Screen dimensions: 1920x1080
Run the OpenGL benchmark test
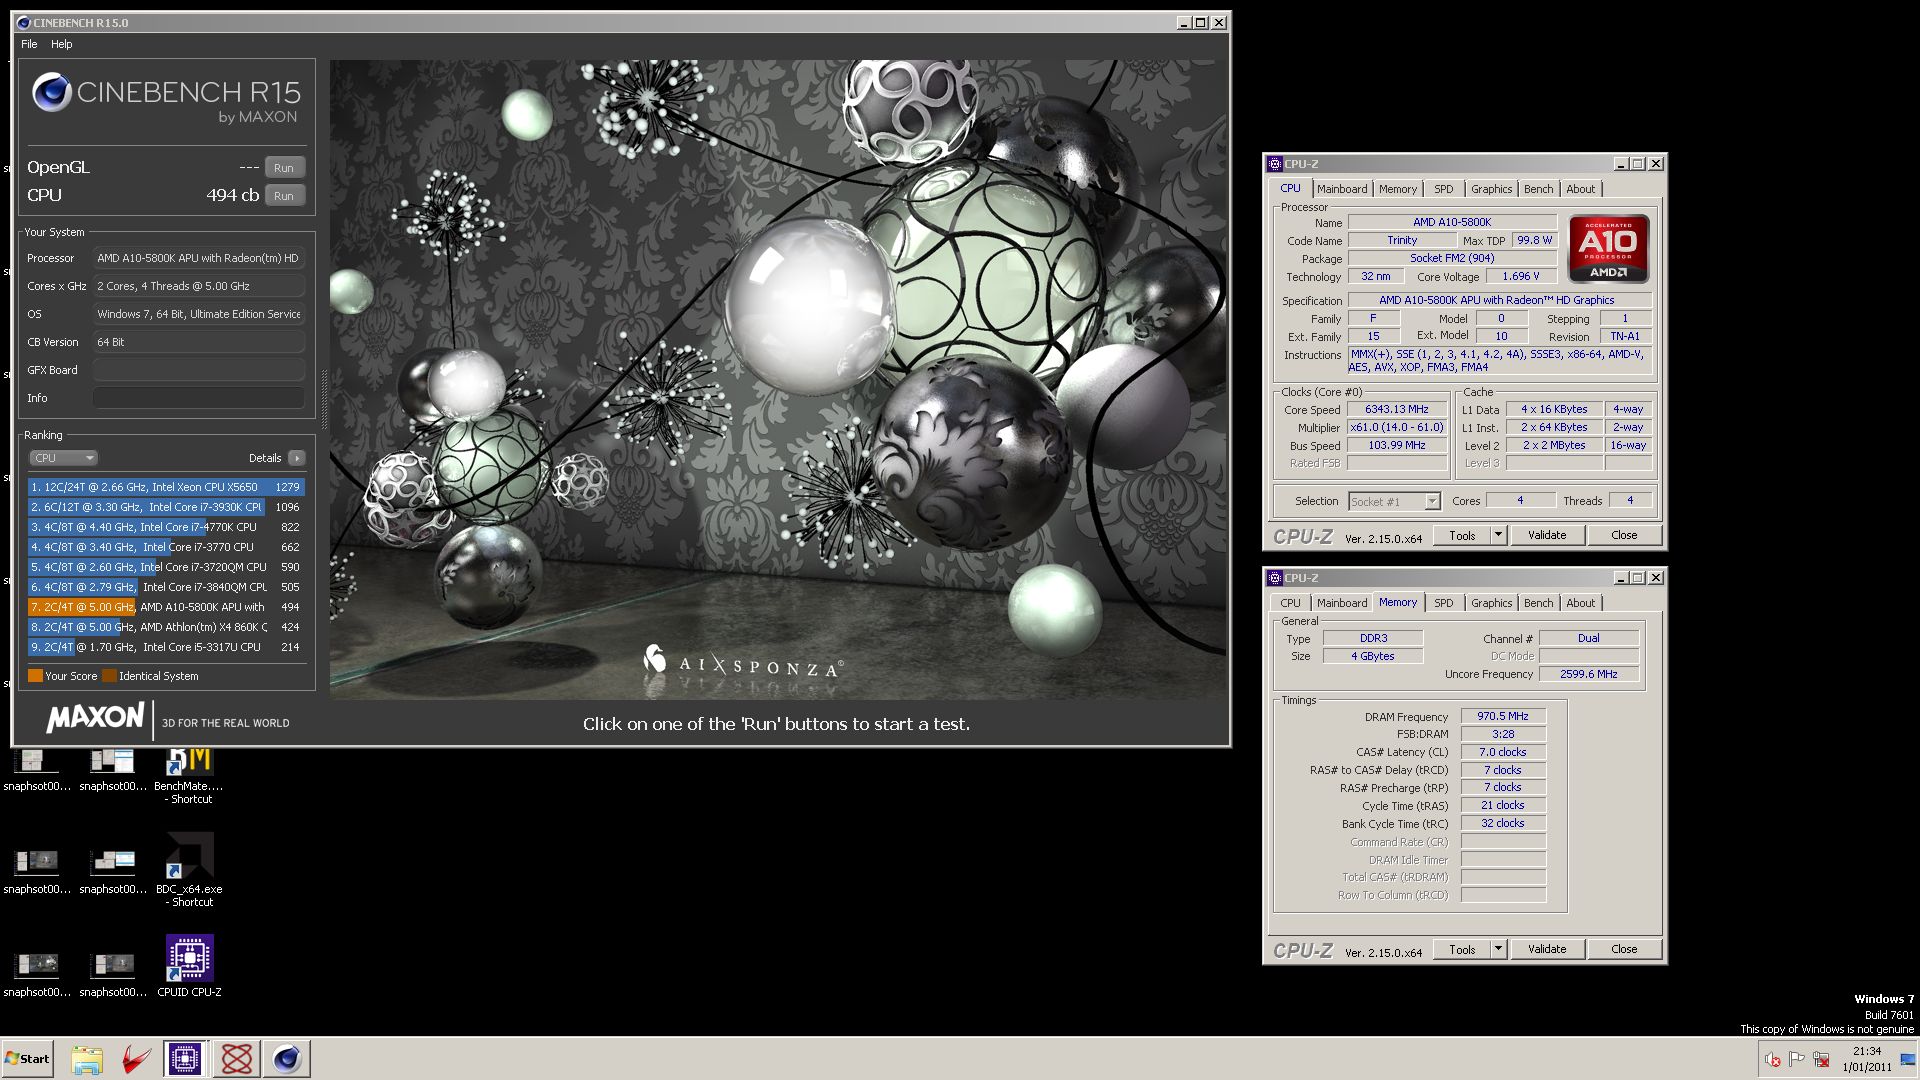284,168
